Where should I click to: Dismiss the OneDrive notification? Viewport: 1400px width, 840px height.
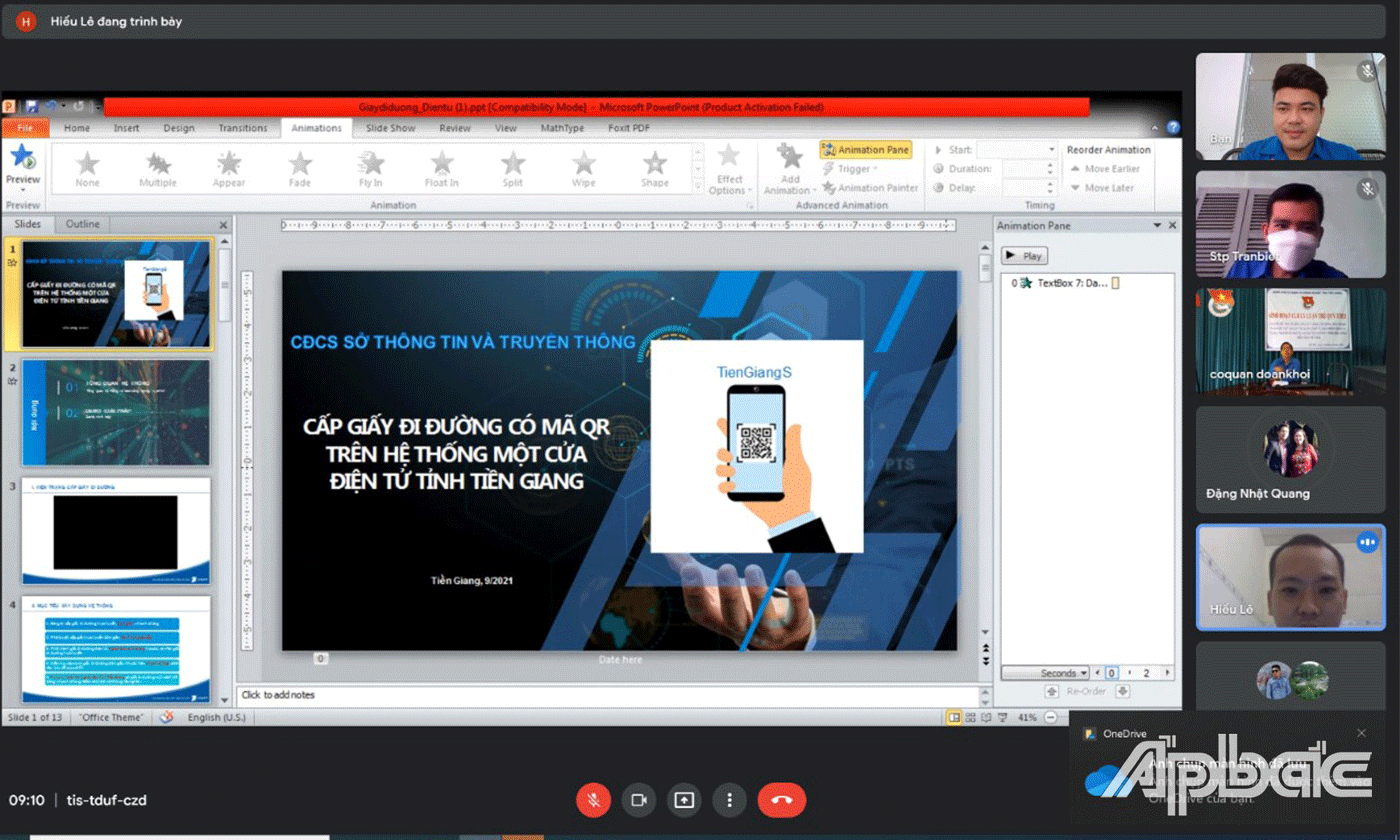tap(1361, 733)
